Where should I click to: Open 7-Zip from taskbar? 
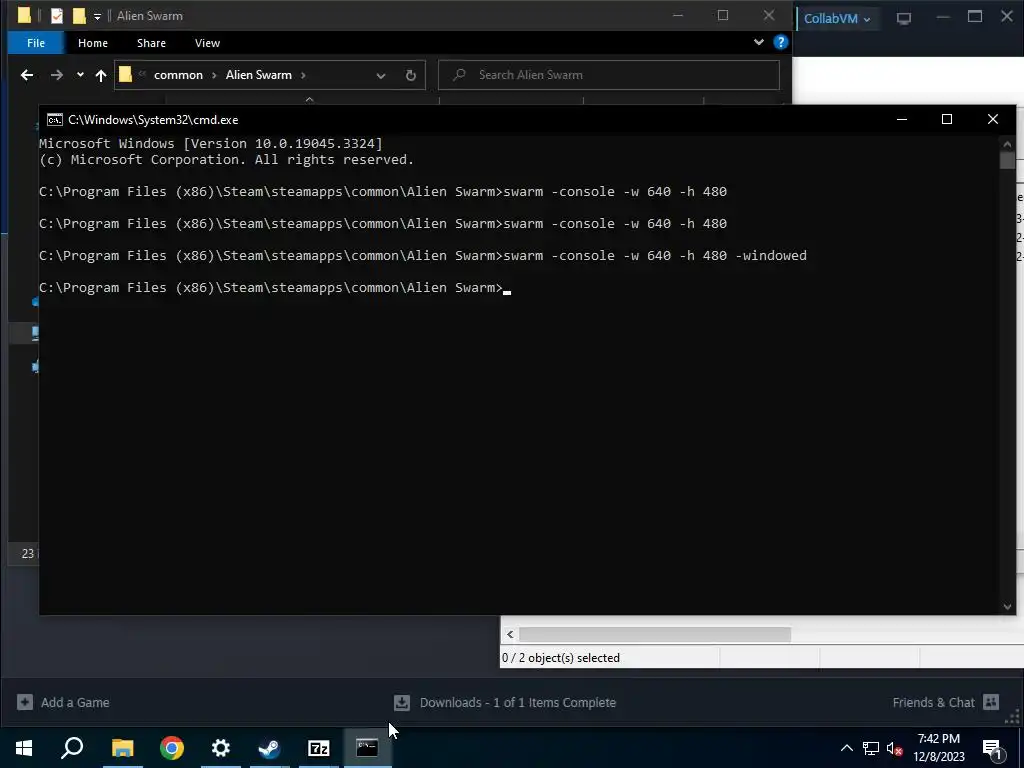(319, 748)
